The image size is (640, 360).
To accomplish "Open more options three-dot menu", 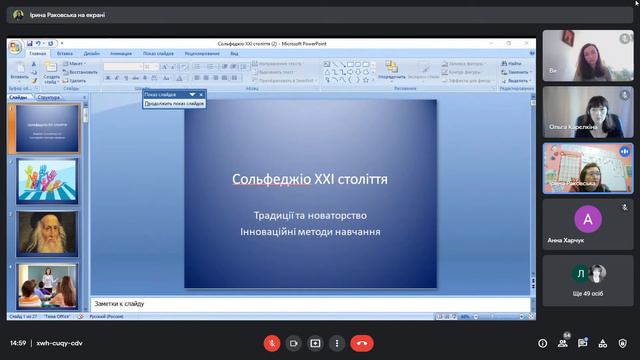I will 337,343.
